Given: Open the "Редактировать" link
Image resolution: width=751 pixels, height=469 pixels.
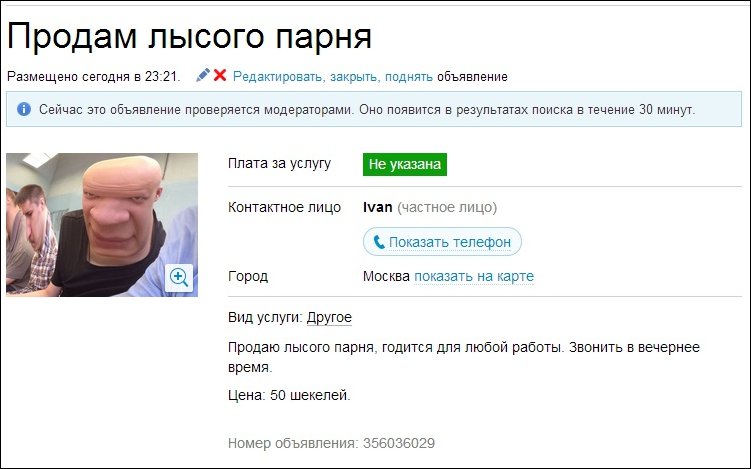Looking at the screenshot, I should 278,77.
